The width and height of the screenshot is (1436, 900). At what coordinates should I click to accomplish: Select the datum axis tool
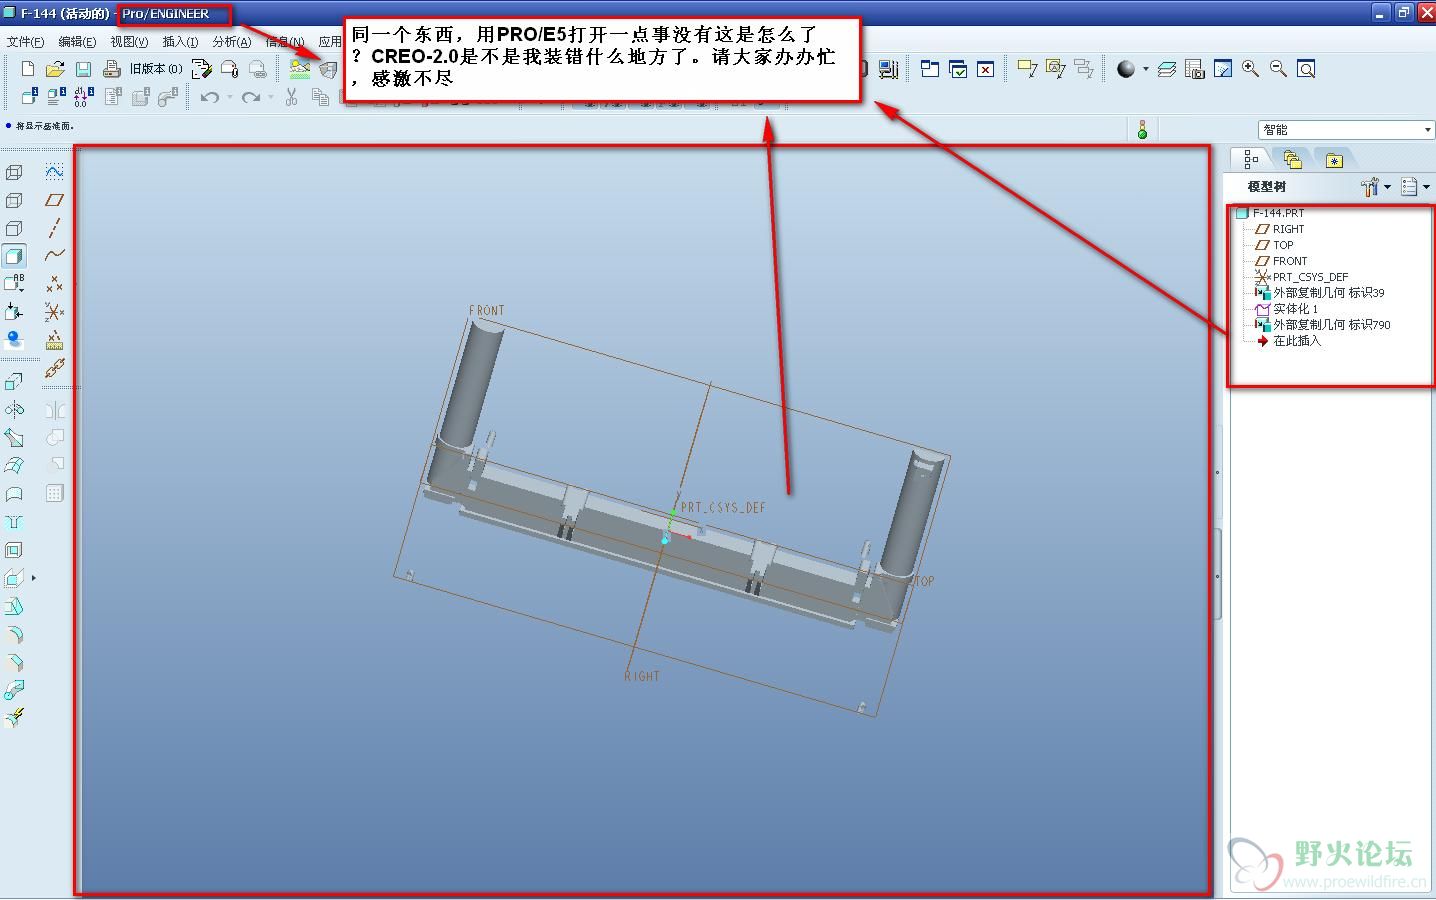54,228
